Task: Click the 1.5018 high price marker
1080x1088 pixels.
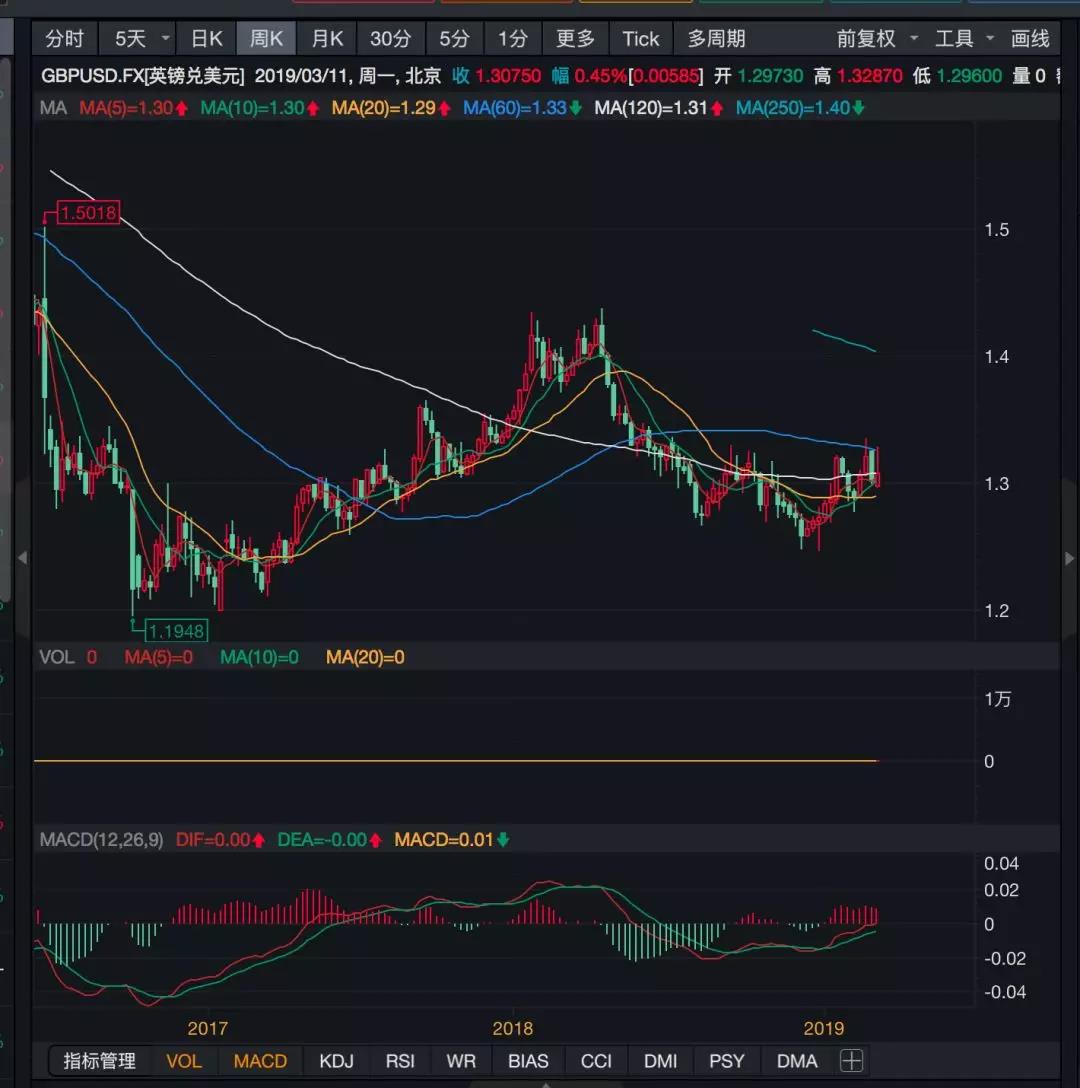Action: pos(88,212)
